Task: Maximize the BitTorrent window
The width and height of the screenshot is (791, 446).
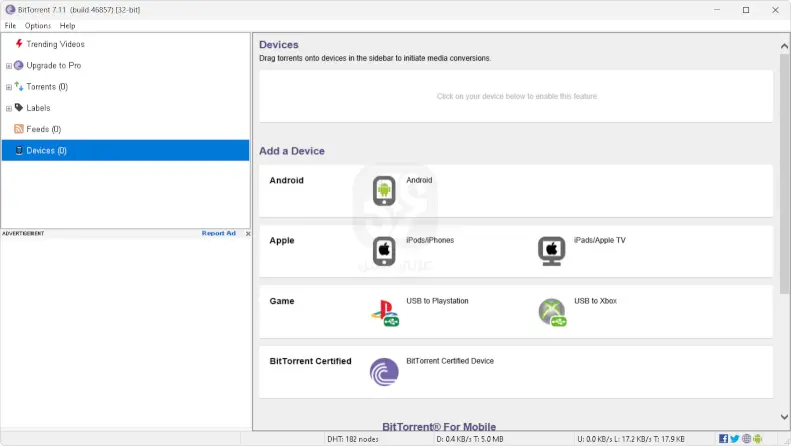Action: pos(746,10)
